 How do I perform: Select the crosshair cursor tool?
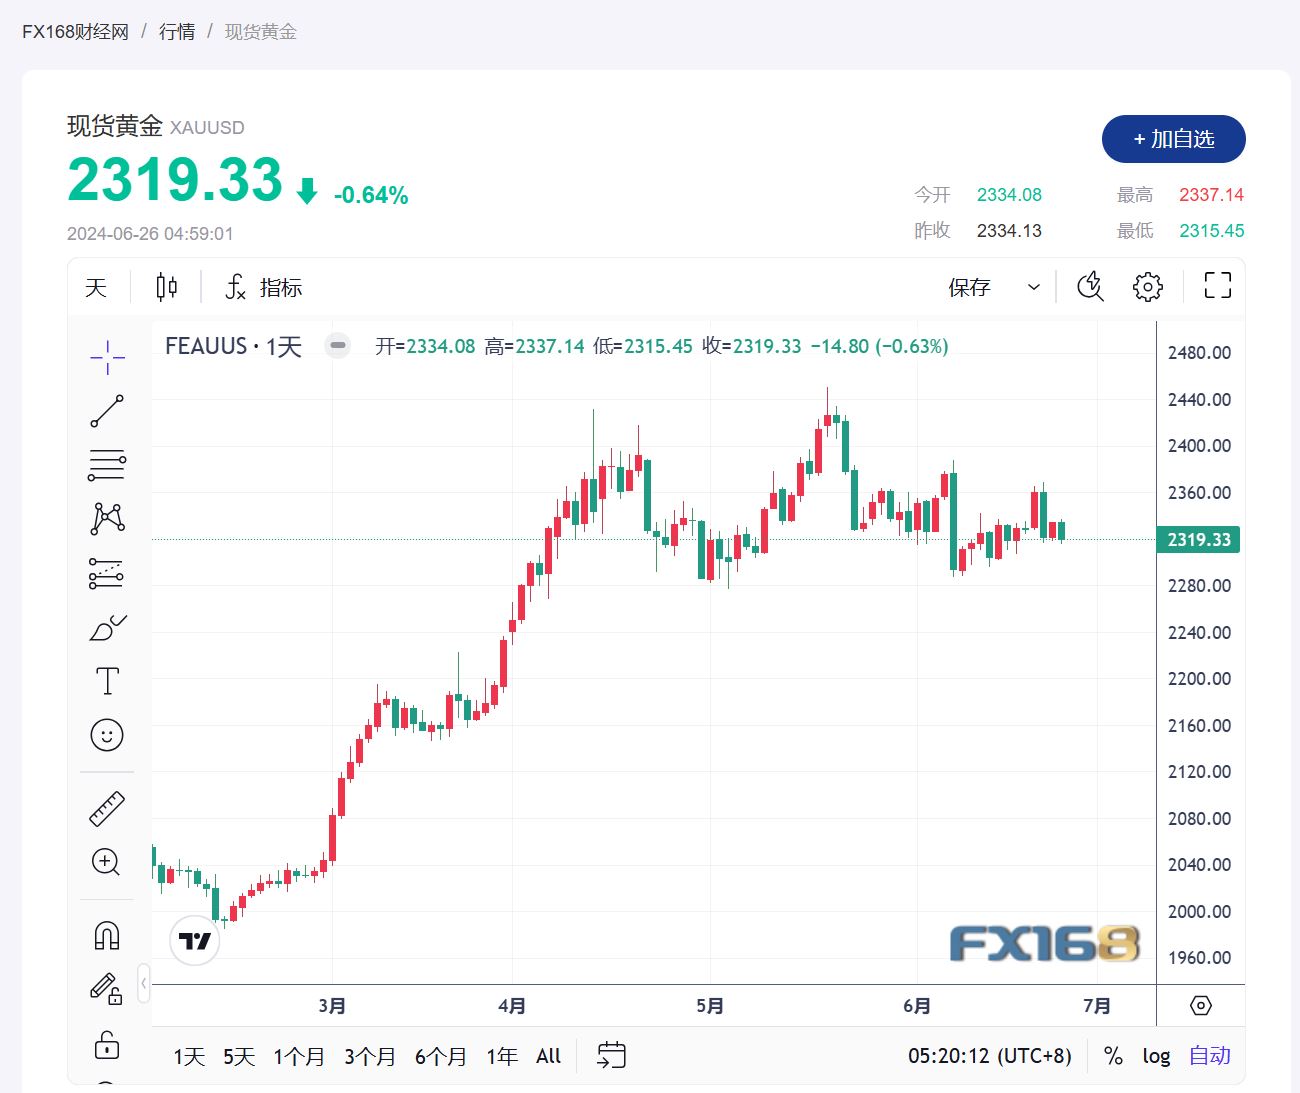(x=107, y=357)
